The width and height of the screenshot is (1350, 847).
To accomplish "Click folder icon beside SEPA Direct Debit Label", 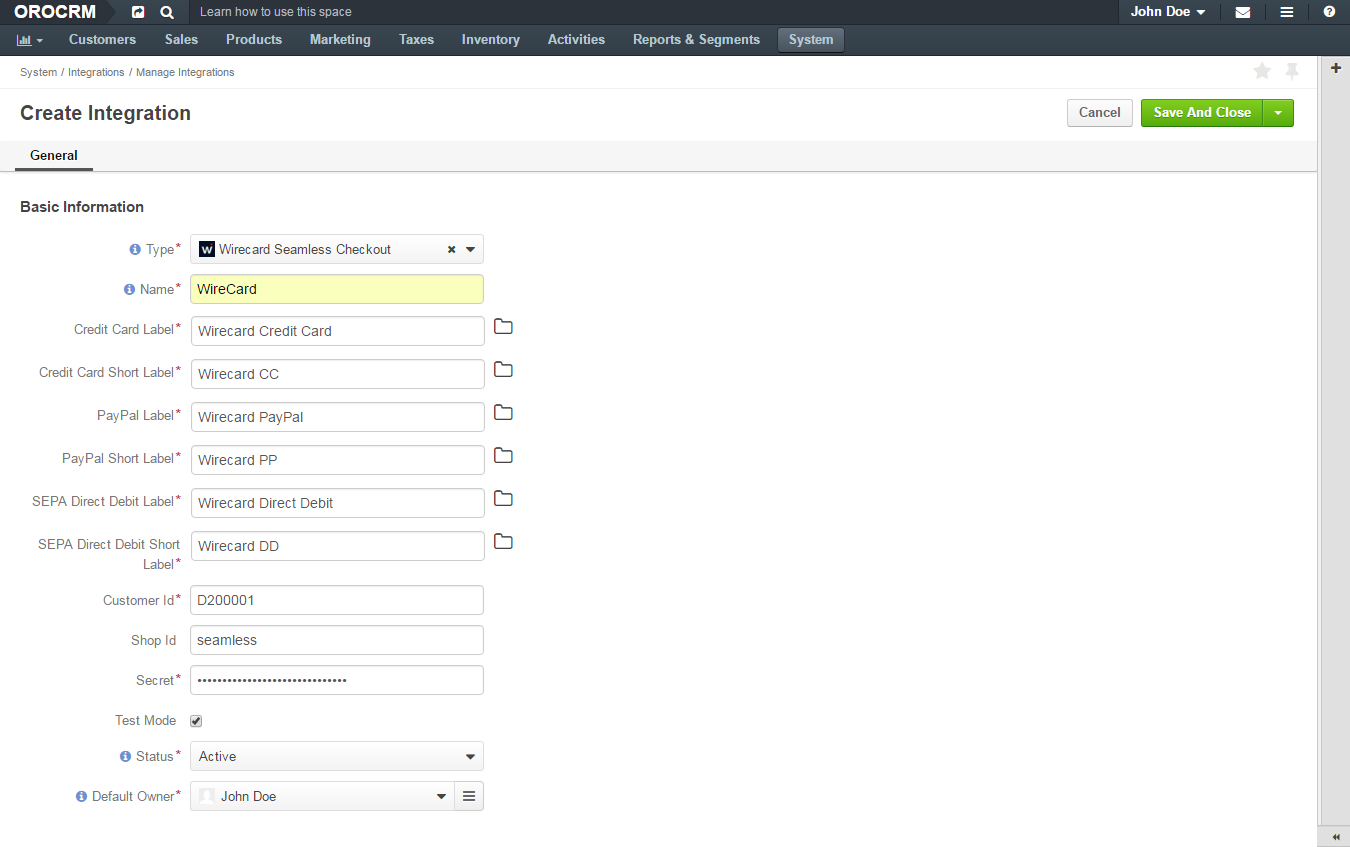I will 503,499.
